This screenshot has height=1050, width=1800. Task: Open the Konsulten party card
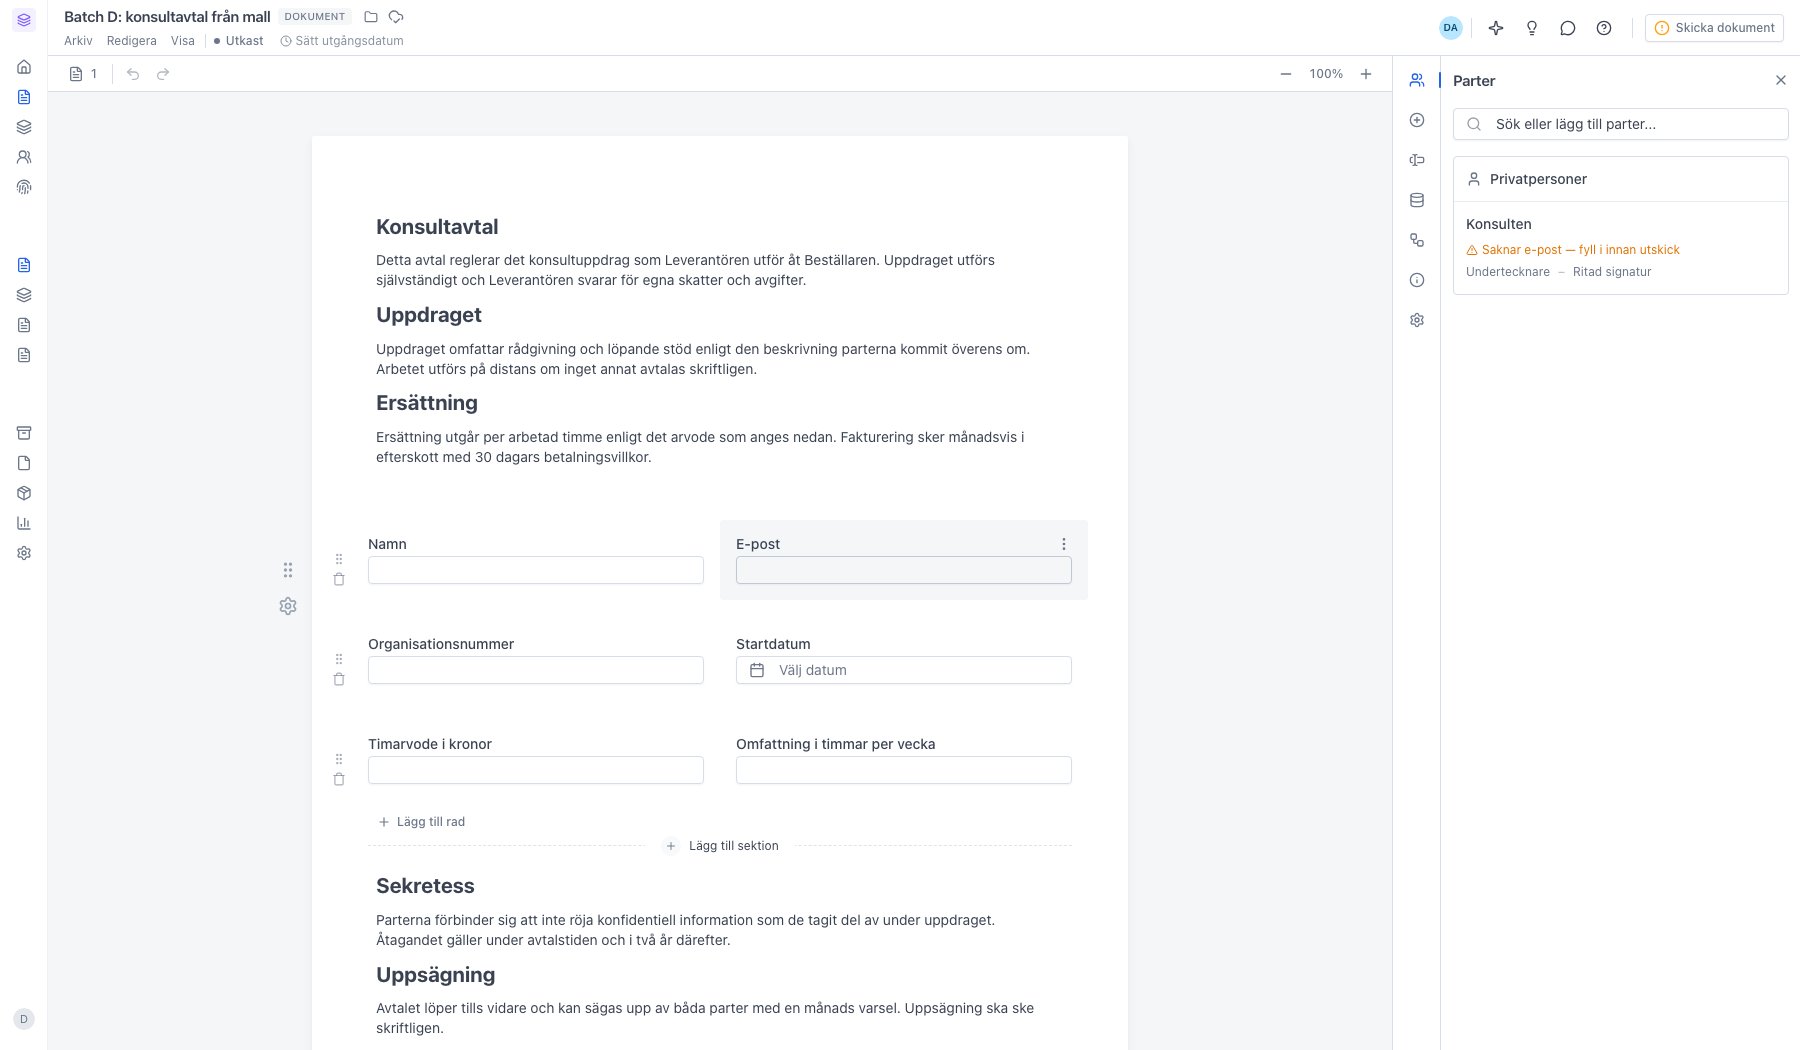click(1621, 248)
